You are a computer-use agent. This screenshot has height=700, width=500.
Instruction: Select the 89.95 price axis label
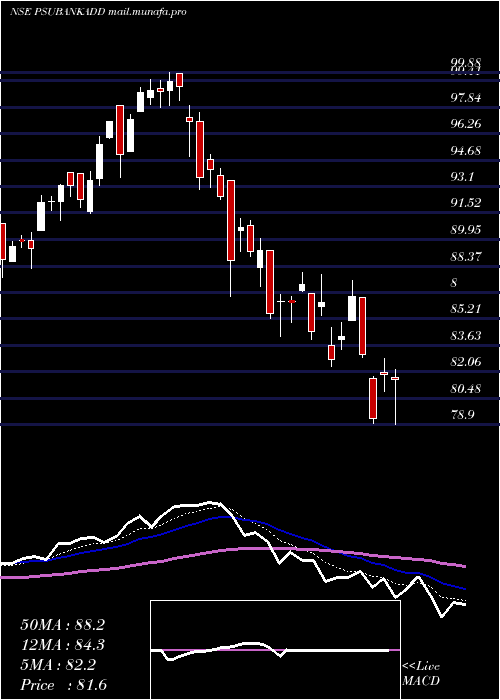pos(466,229)
